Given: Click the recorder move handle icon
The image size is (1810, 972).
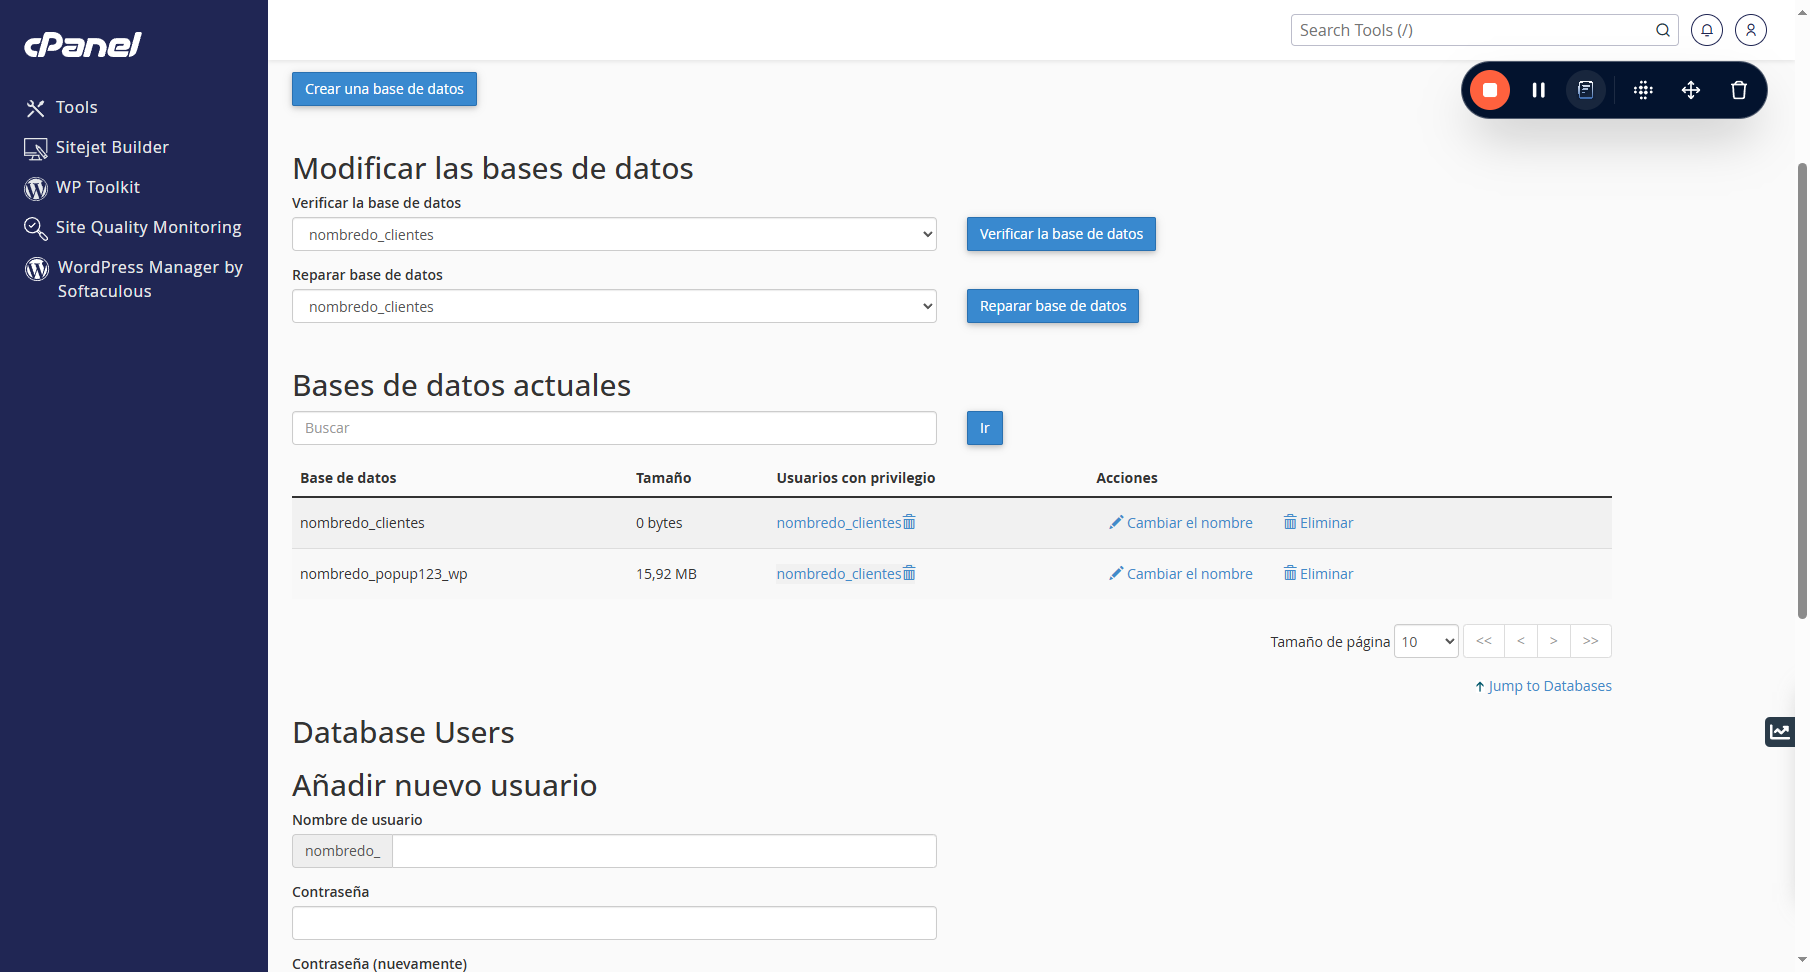Looking at the screenshot, I should click(x=1691, y=90).
